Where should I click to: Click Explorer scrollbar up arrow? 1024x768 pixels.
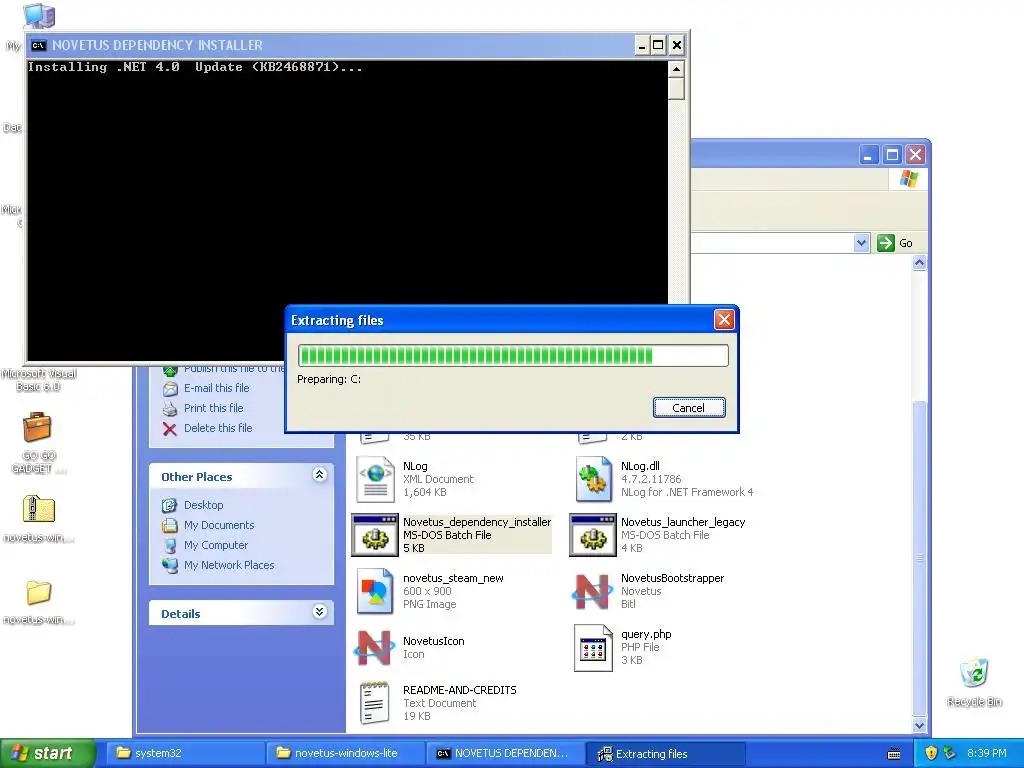920,263
